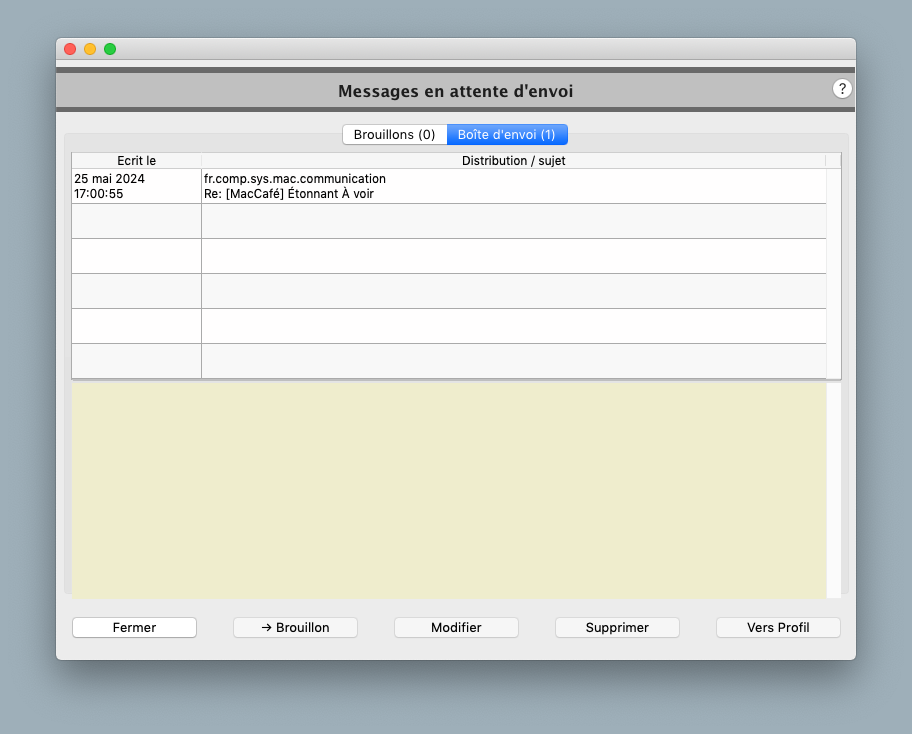This screenshot has width=912, height=734.
Task: Move message with → Brouillon button
Action: pyautogui.click(x=295, y=627)
